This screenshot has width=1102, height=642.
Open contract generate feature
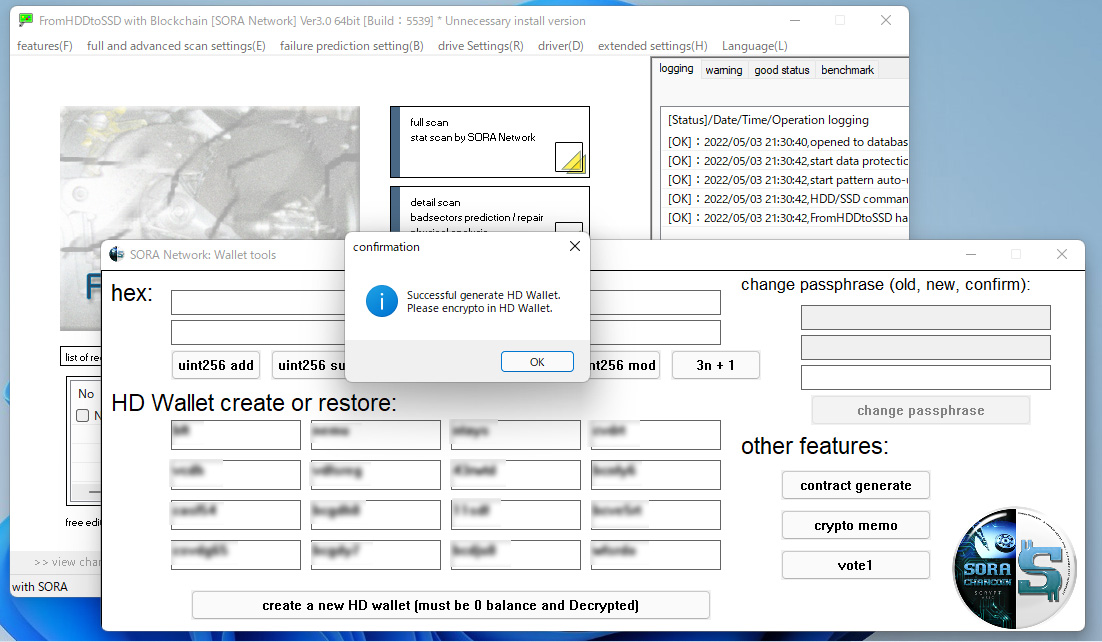point(855,485)
